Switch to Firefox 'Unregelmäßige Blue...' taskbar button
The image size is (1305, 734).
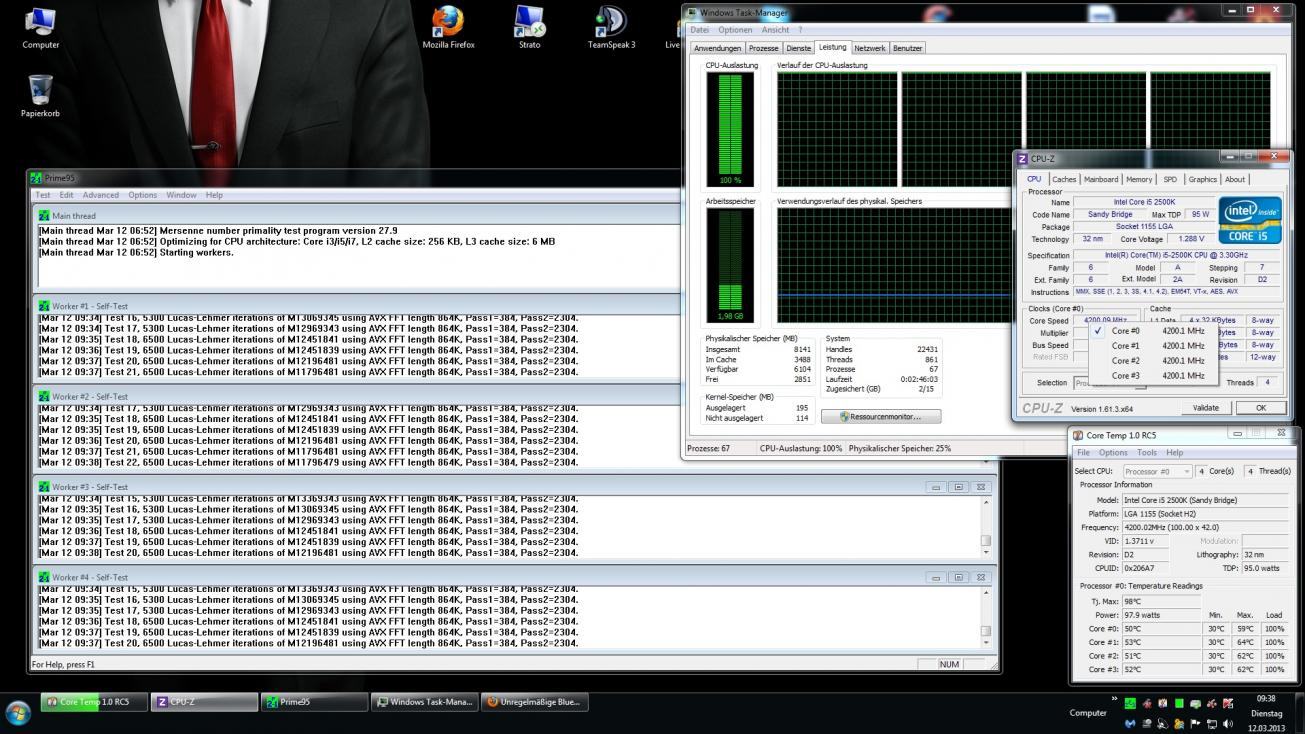pos(534,702)
